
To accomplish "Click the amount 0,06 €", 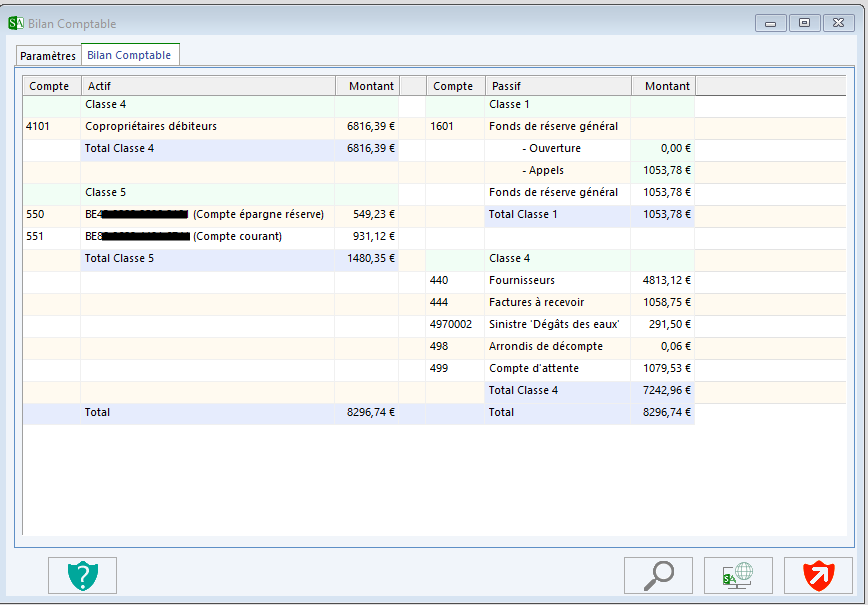I will tap(676, 347).
